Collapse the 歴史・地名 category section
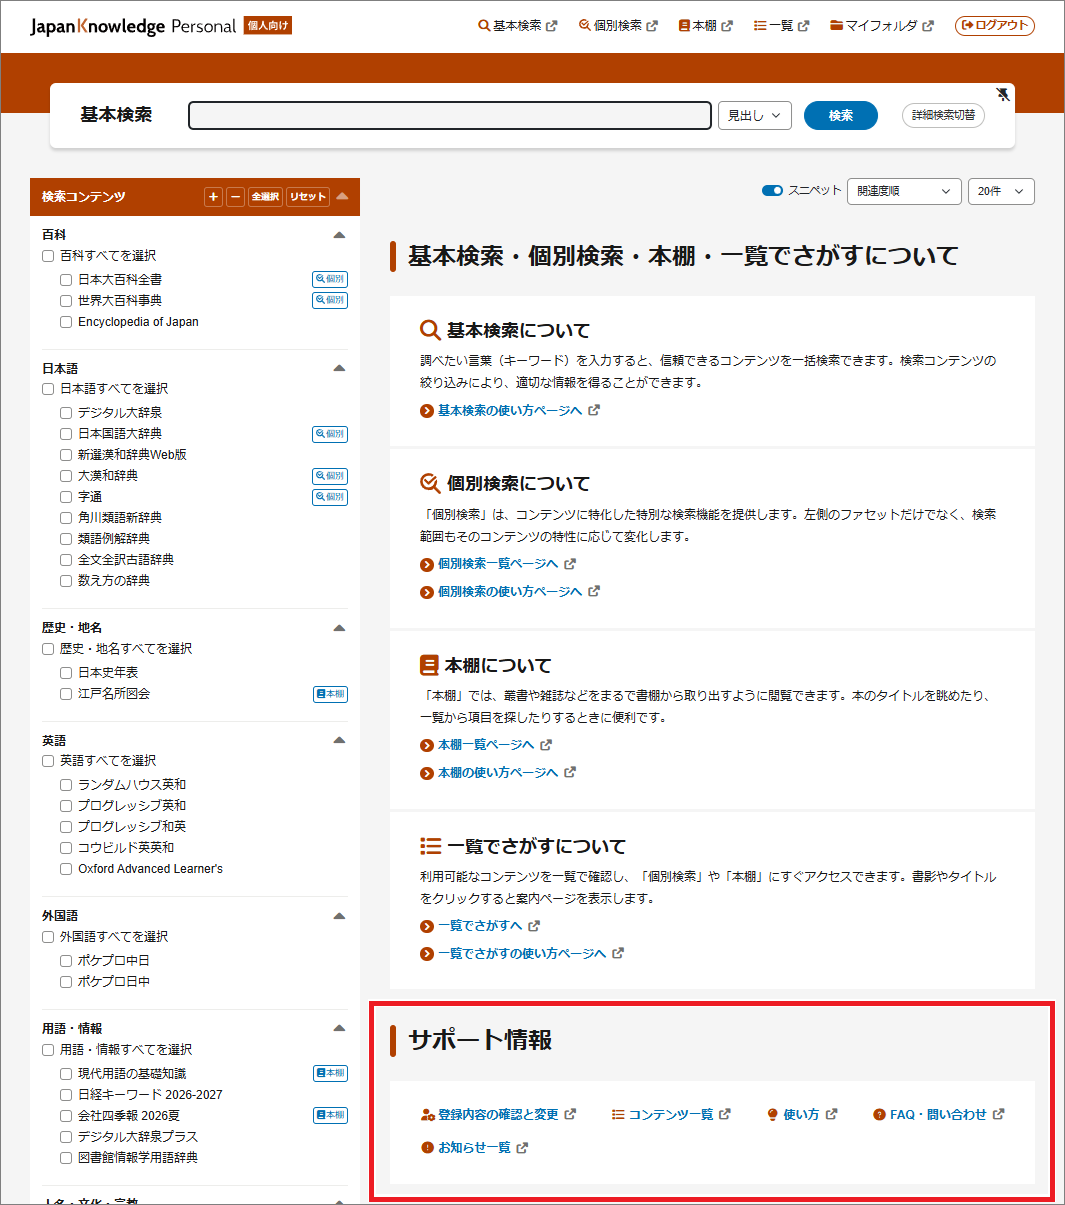Viewport: 1065px width, 1205px height. pyautogui.click(x=339, y=628)
